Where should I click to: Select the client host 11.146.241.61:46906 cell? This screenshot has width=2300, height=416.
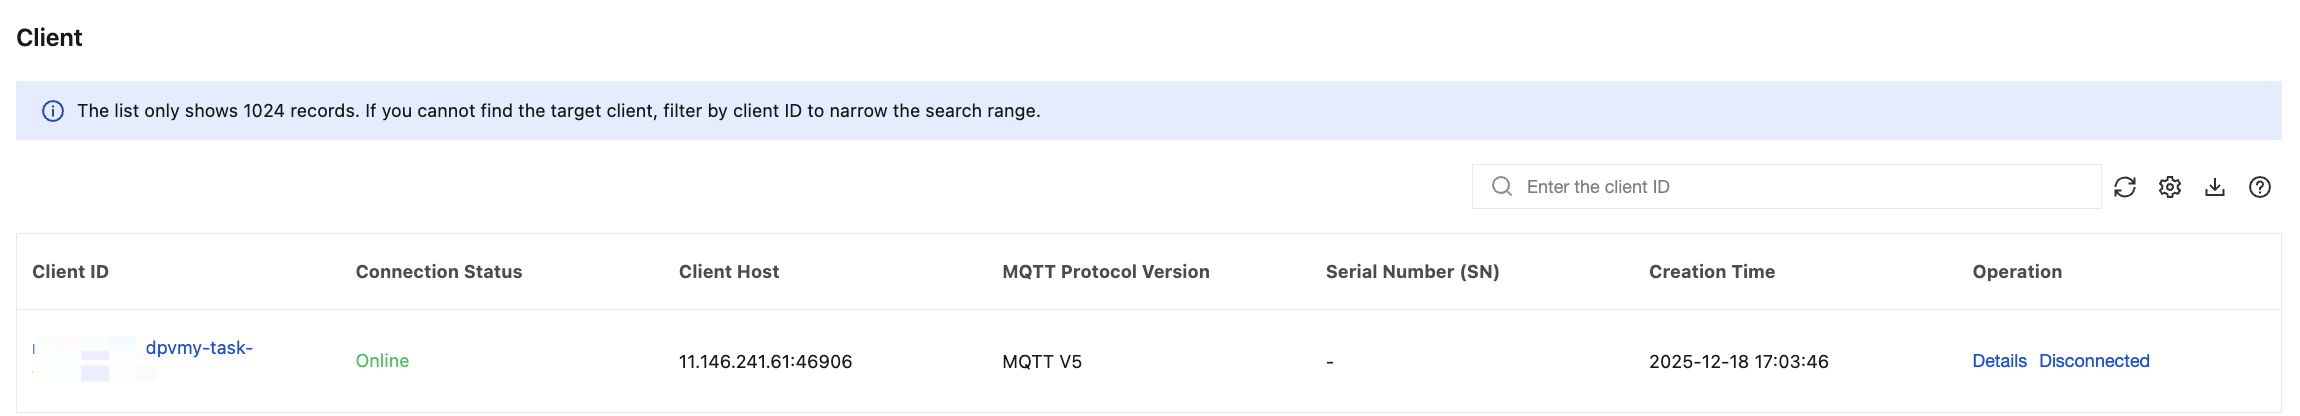(765, 362)
